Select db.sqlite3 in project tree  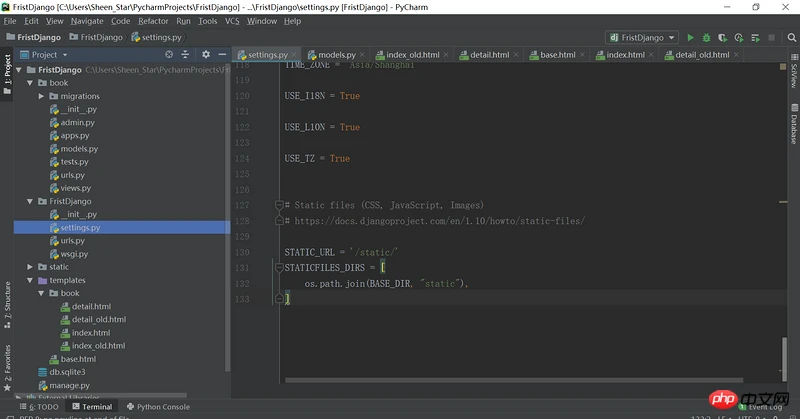point(67,372)
